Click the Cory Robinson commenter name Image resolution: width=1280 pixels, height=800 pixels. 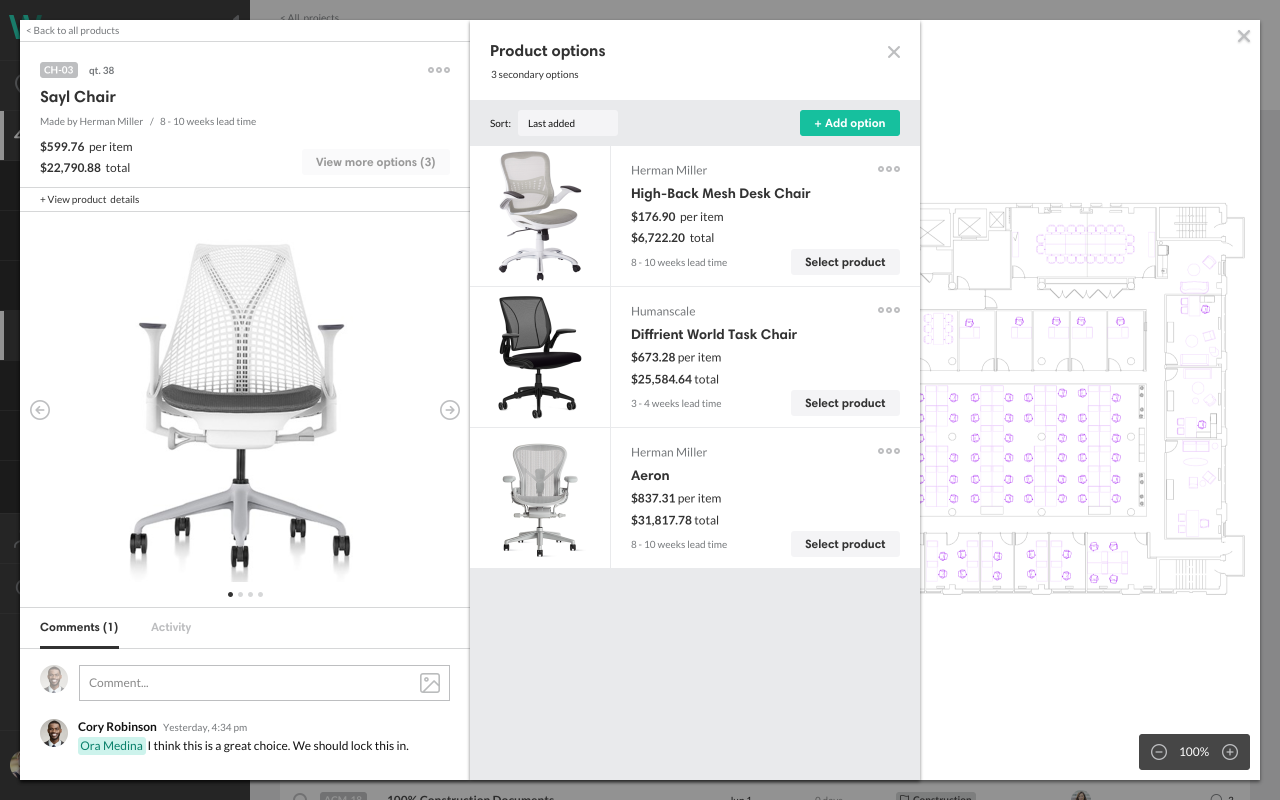point(117,727)
